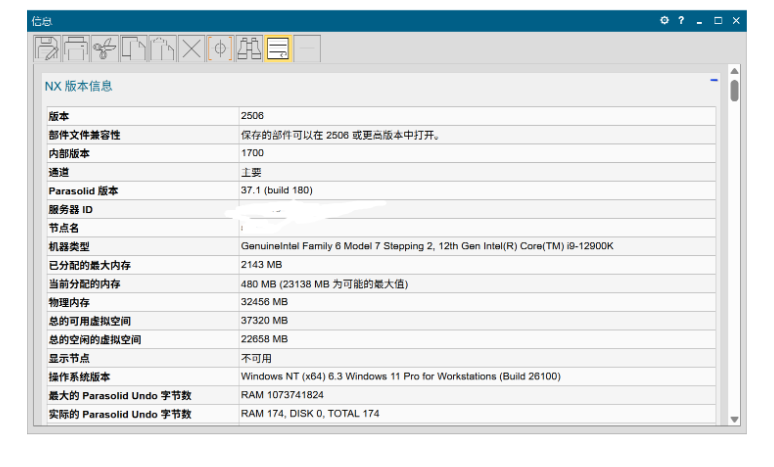
Task: Click the scrollbar up arrow
Action: (x=734, y=72)
